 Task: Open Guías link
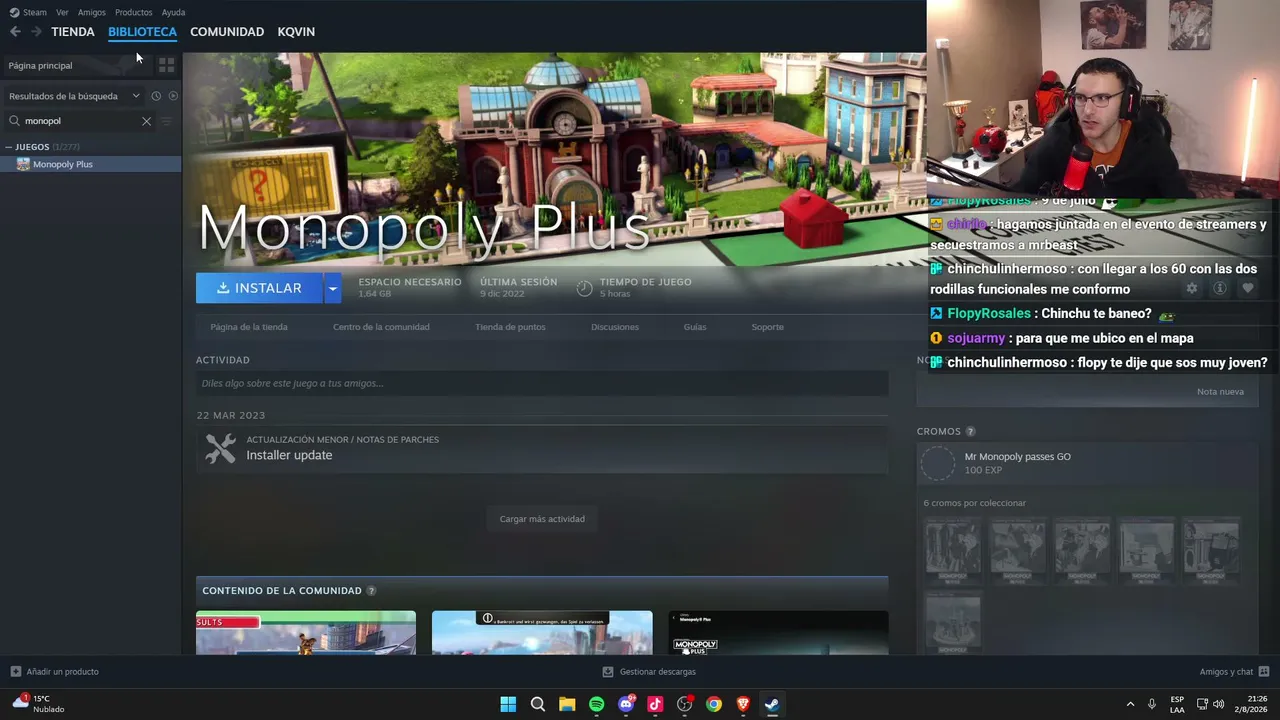click(x=695, y=327)
